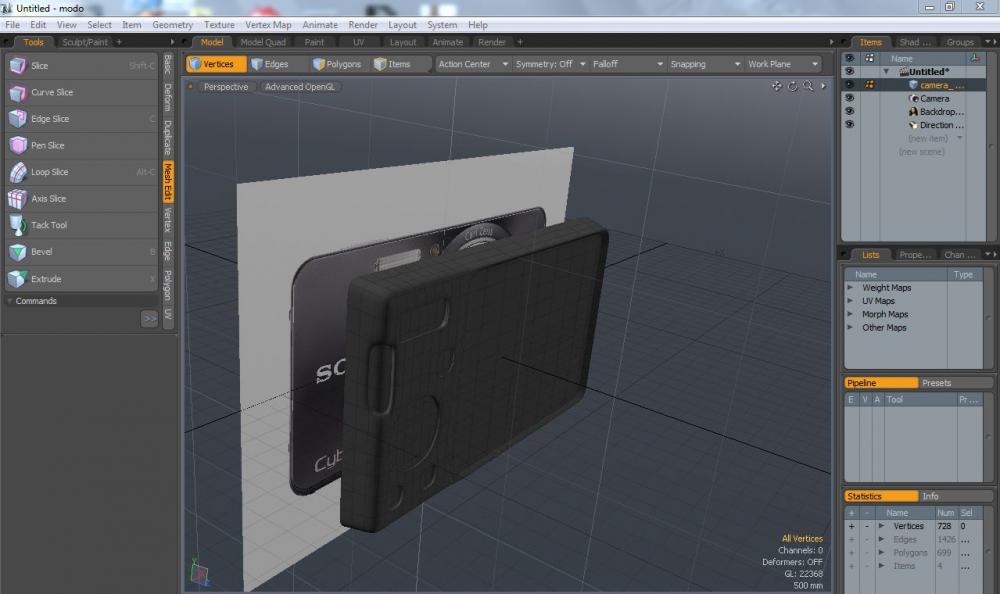
Task: Hide the Directional light item
Action: (849, 125)
